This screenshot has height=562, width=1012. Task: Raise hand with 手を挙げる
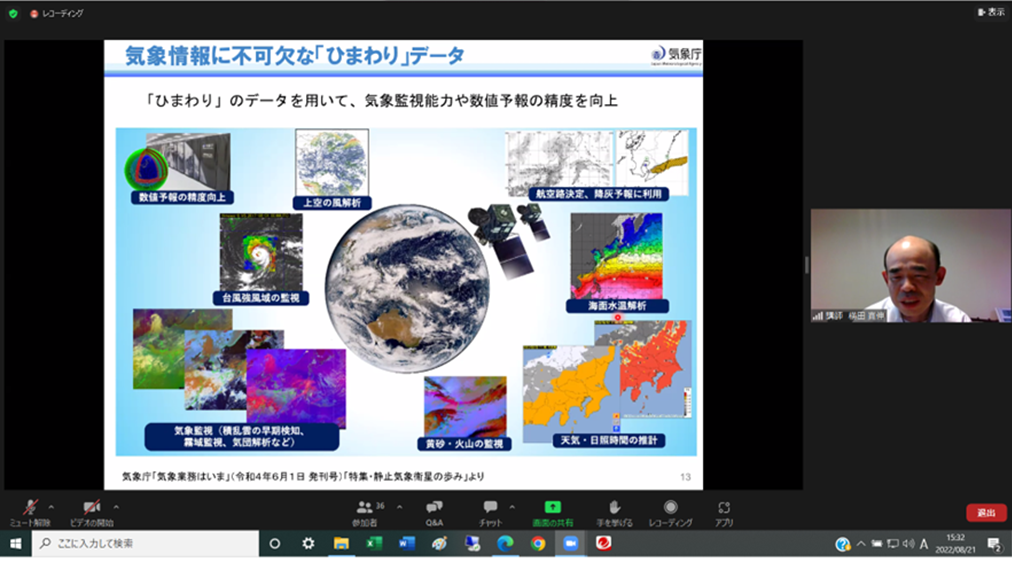coord(614,511)
